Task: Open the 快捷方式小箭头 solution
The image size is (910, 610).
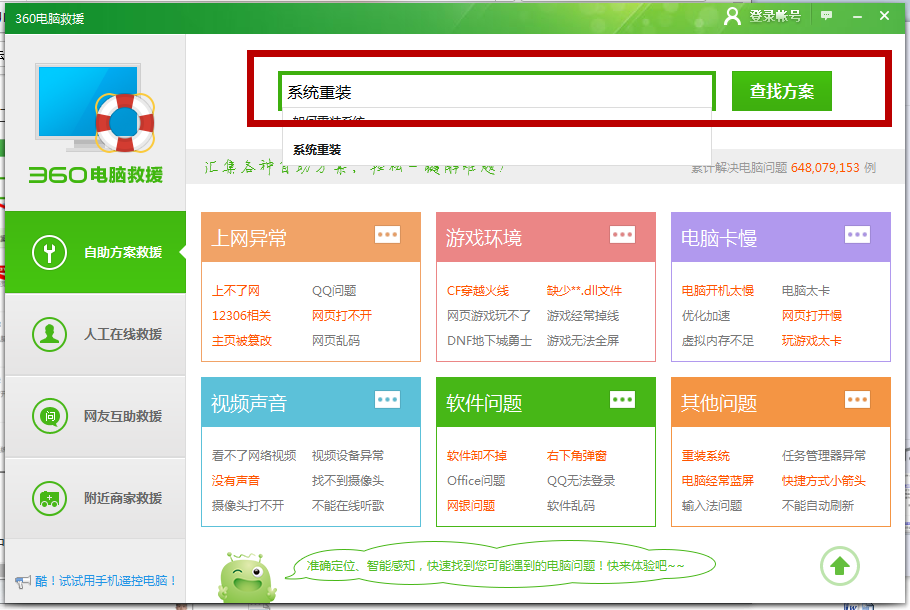Action: (824, 481)
